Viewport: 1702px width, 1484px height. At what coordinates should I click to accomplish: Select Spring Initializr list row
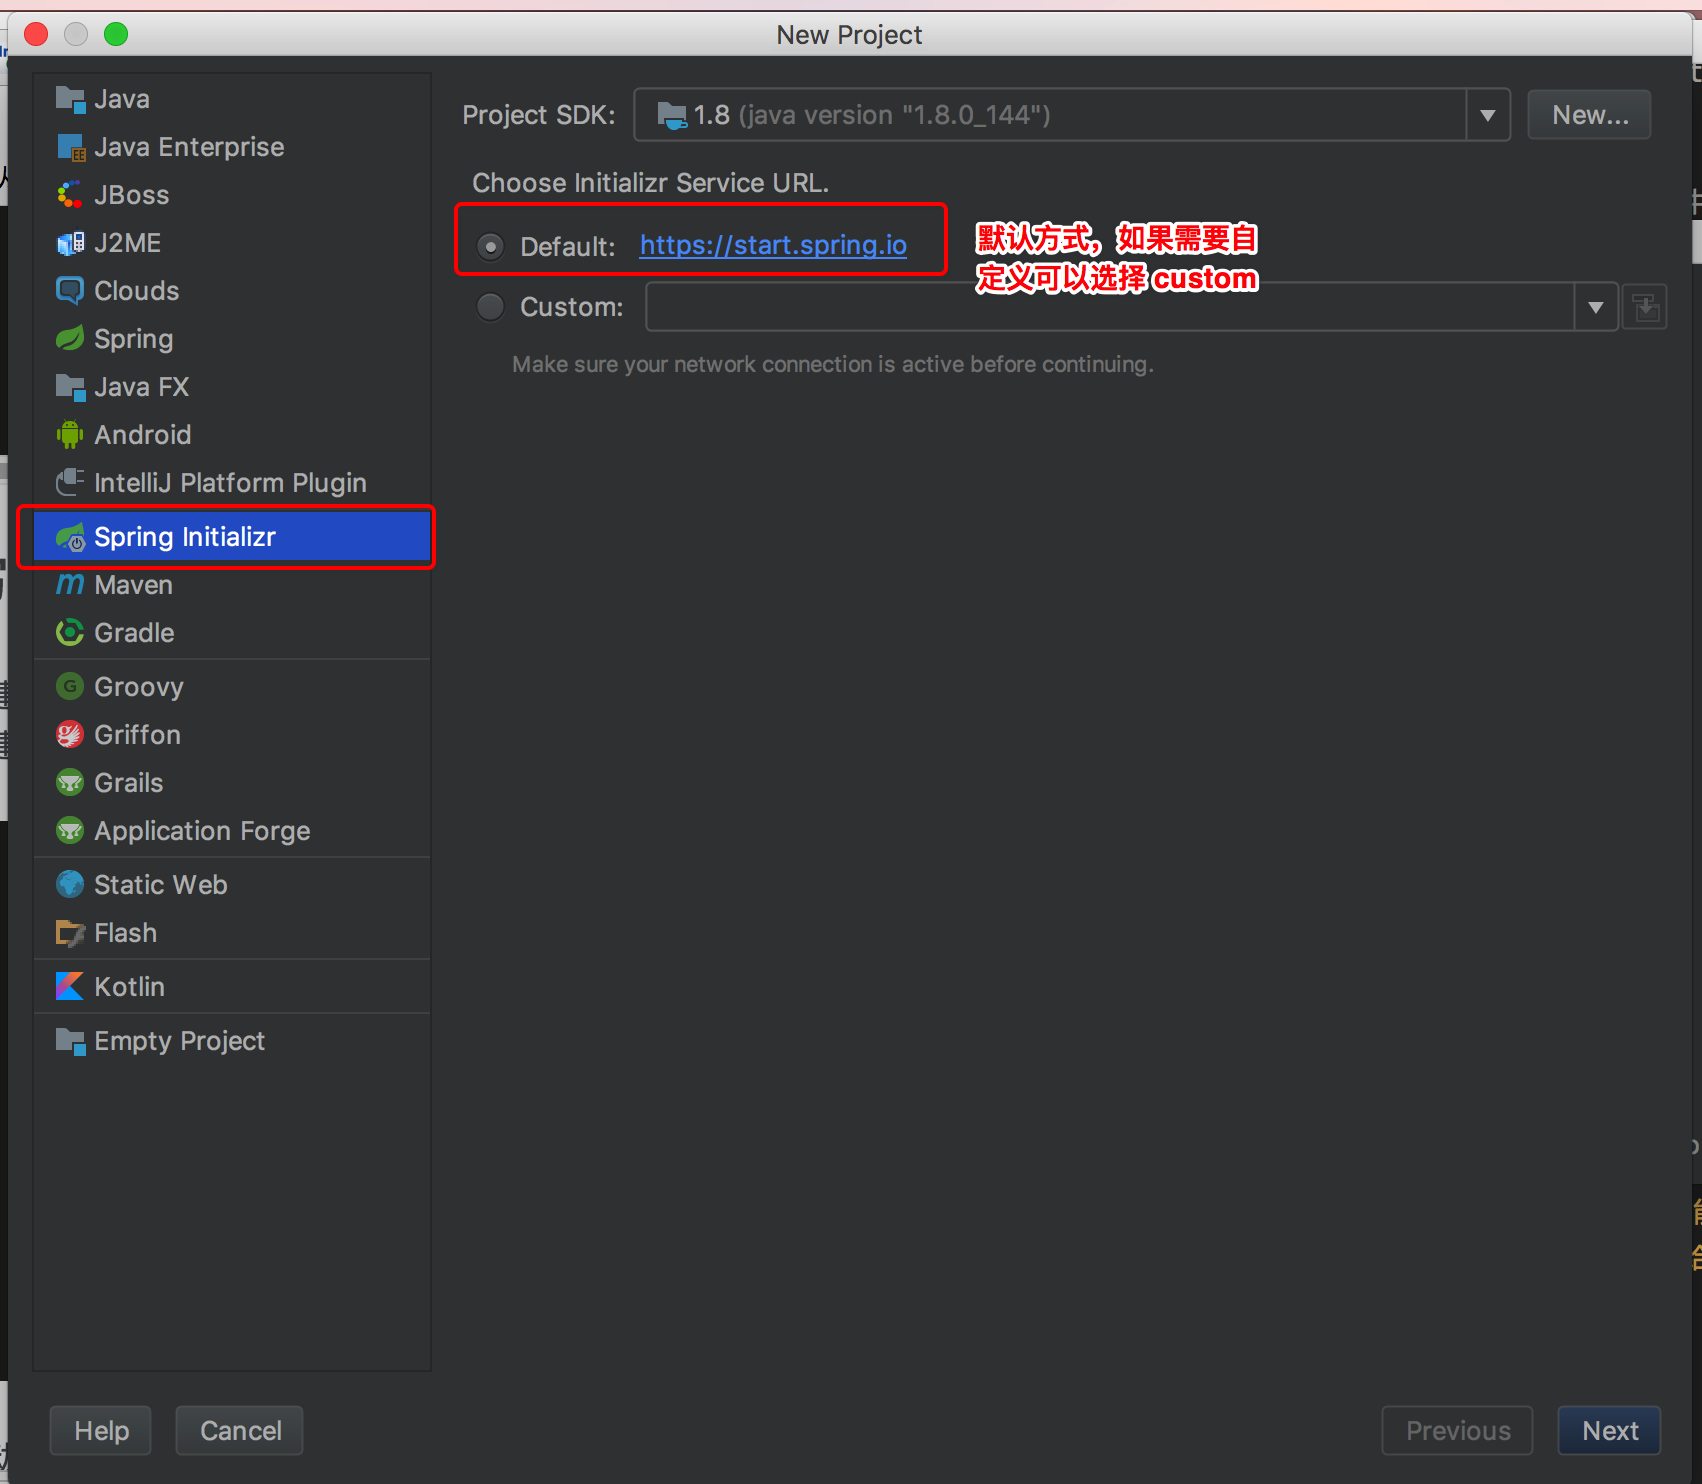(232, 537)
